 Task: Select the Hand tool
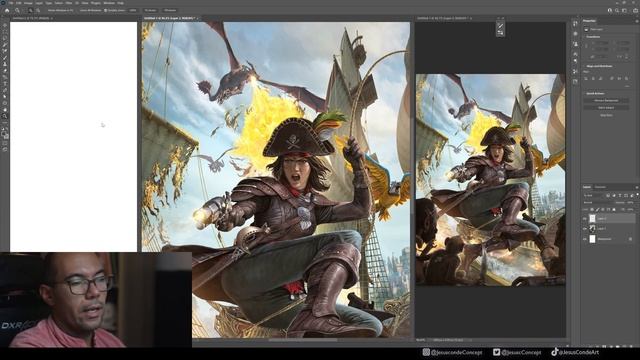pos(5,110)
